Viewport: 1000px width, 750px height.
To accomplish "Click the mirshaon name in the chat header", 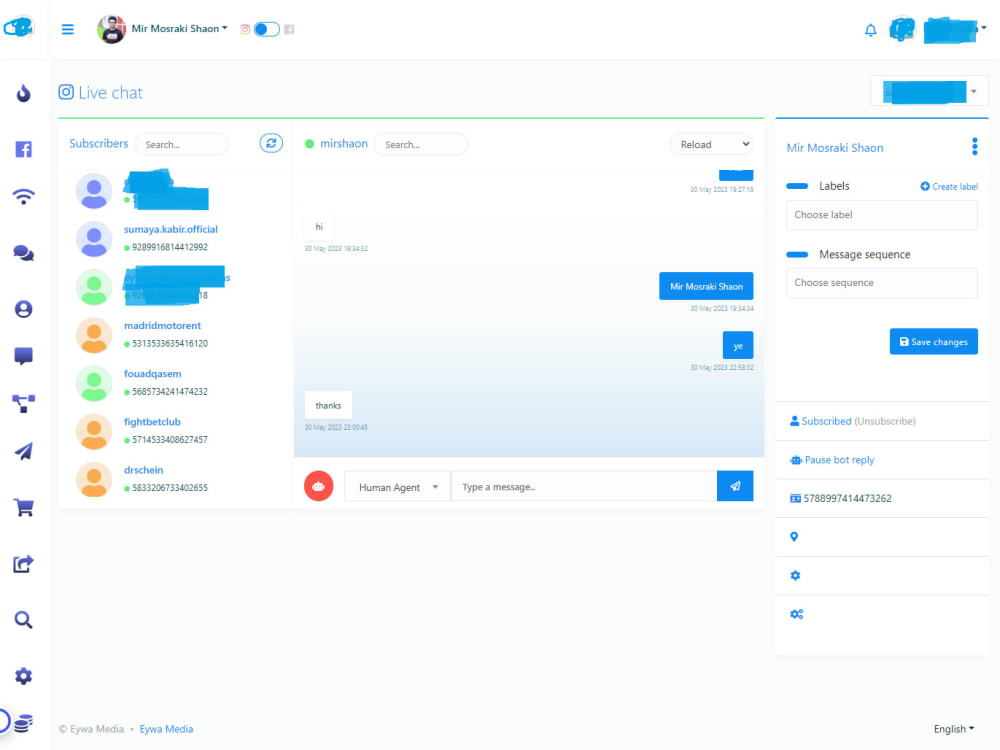I will 344,143.
